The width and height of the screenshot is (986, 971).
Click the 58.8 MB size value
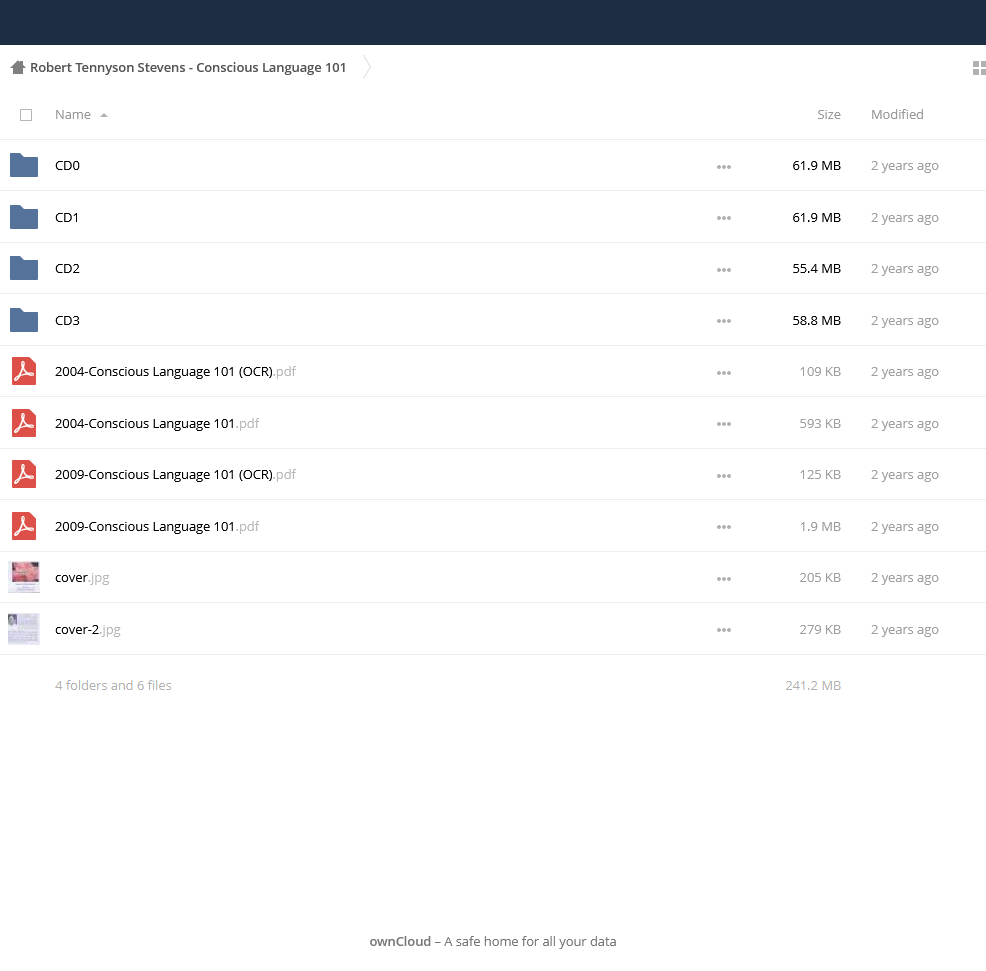(816, 320)
